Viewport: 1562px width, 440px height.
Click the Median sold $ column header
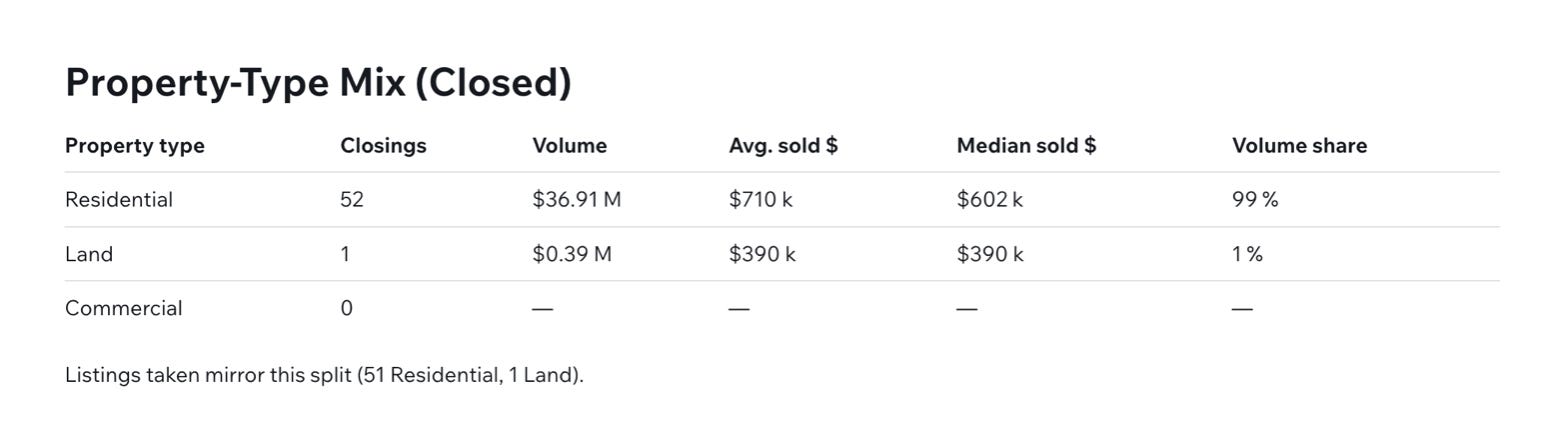click(x=1026, y=146)
